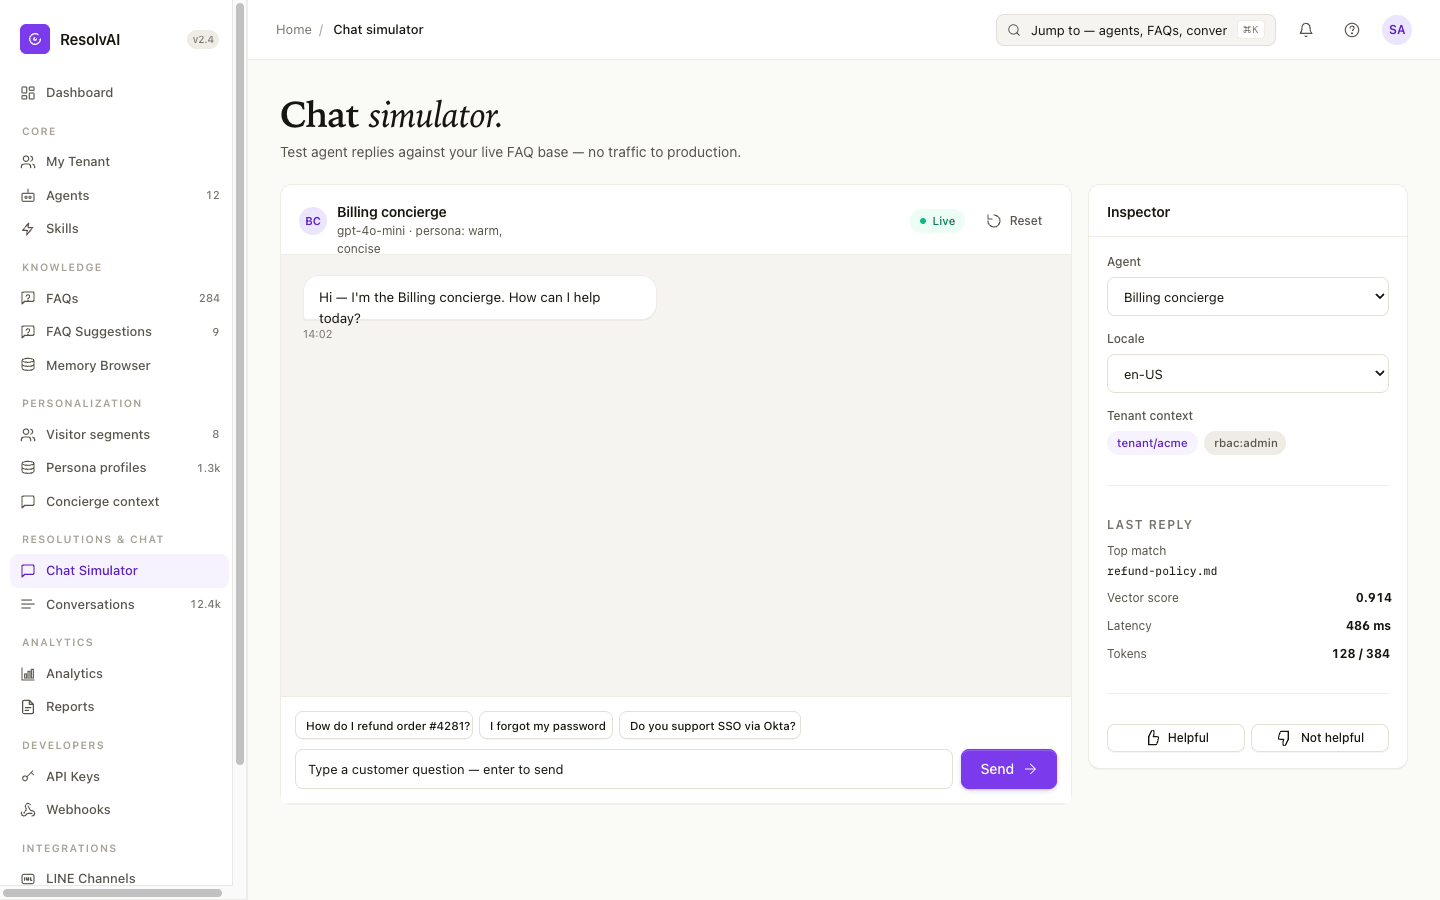This screenshot has width=1440, height=900.
Task: Click the BC agent avatar
Action: 313,221
